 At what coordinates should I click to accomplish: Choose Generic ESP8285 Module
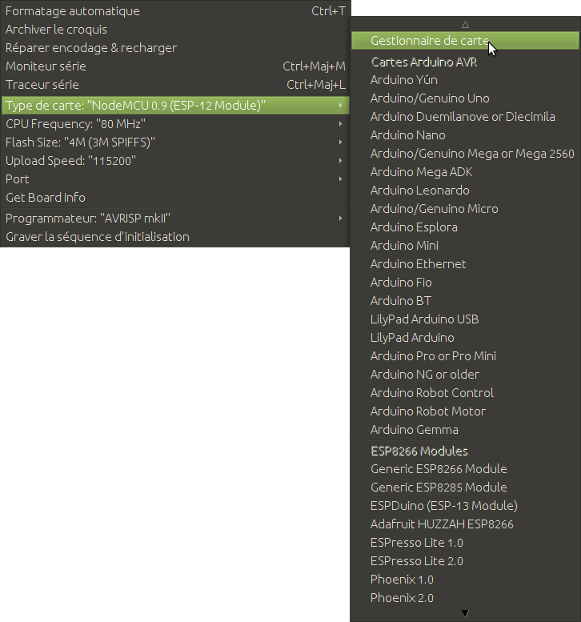[465, 487]
